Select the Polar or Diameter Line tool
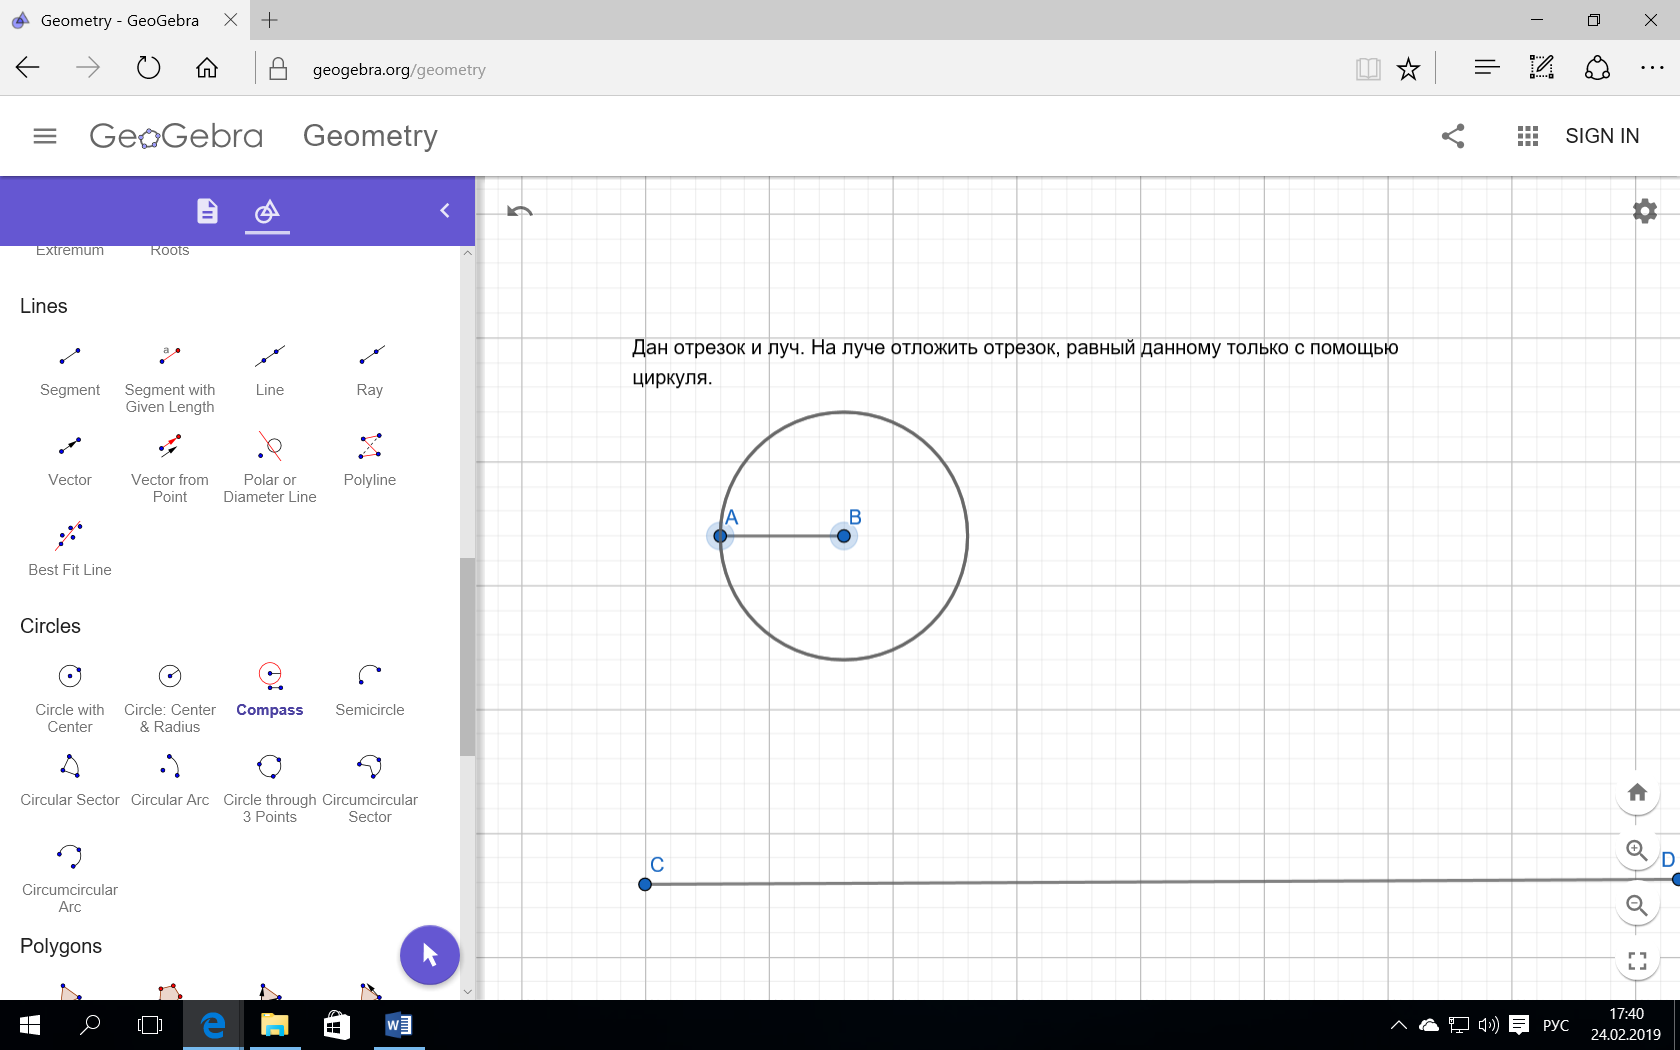This screenshot has height=1050, width=1680. point(270,468)
